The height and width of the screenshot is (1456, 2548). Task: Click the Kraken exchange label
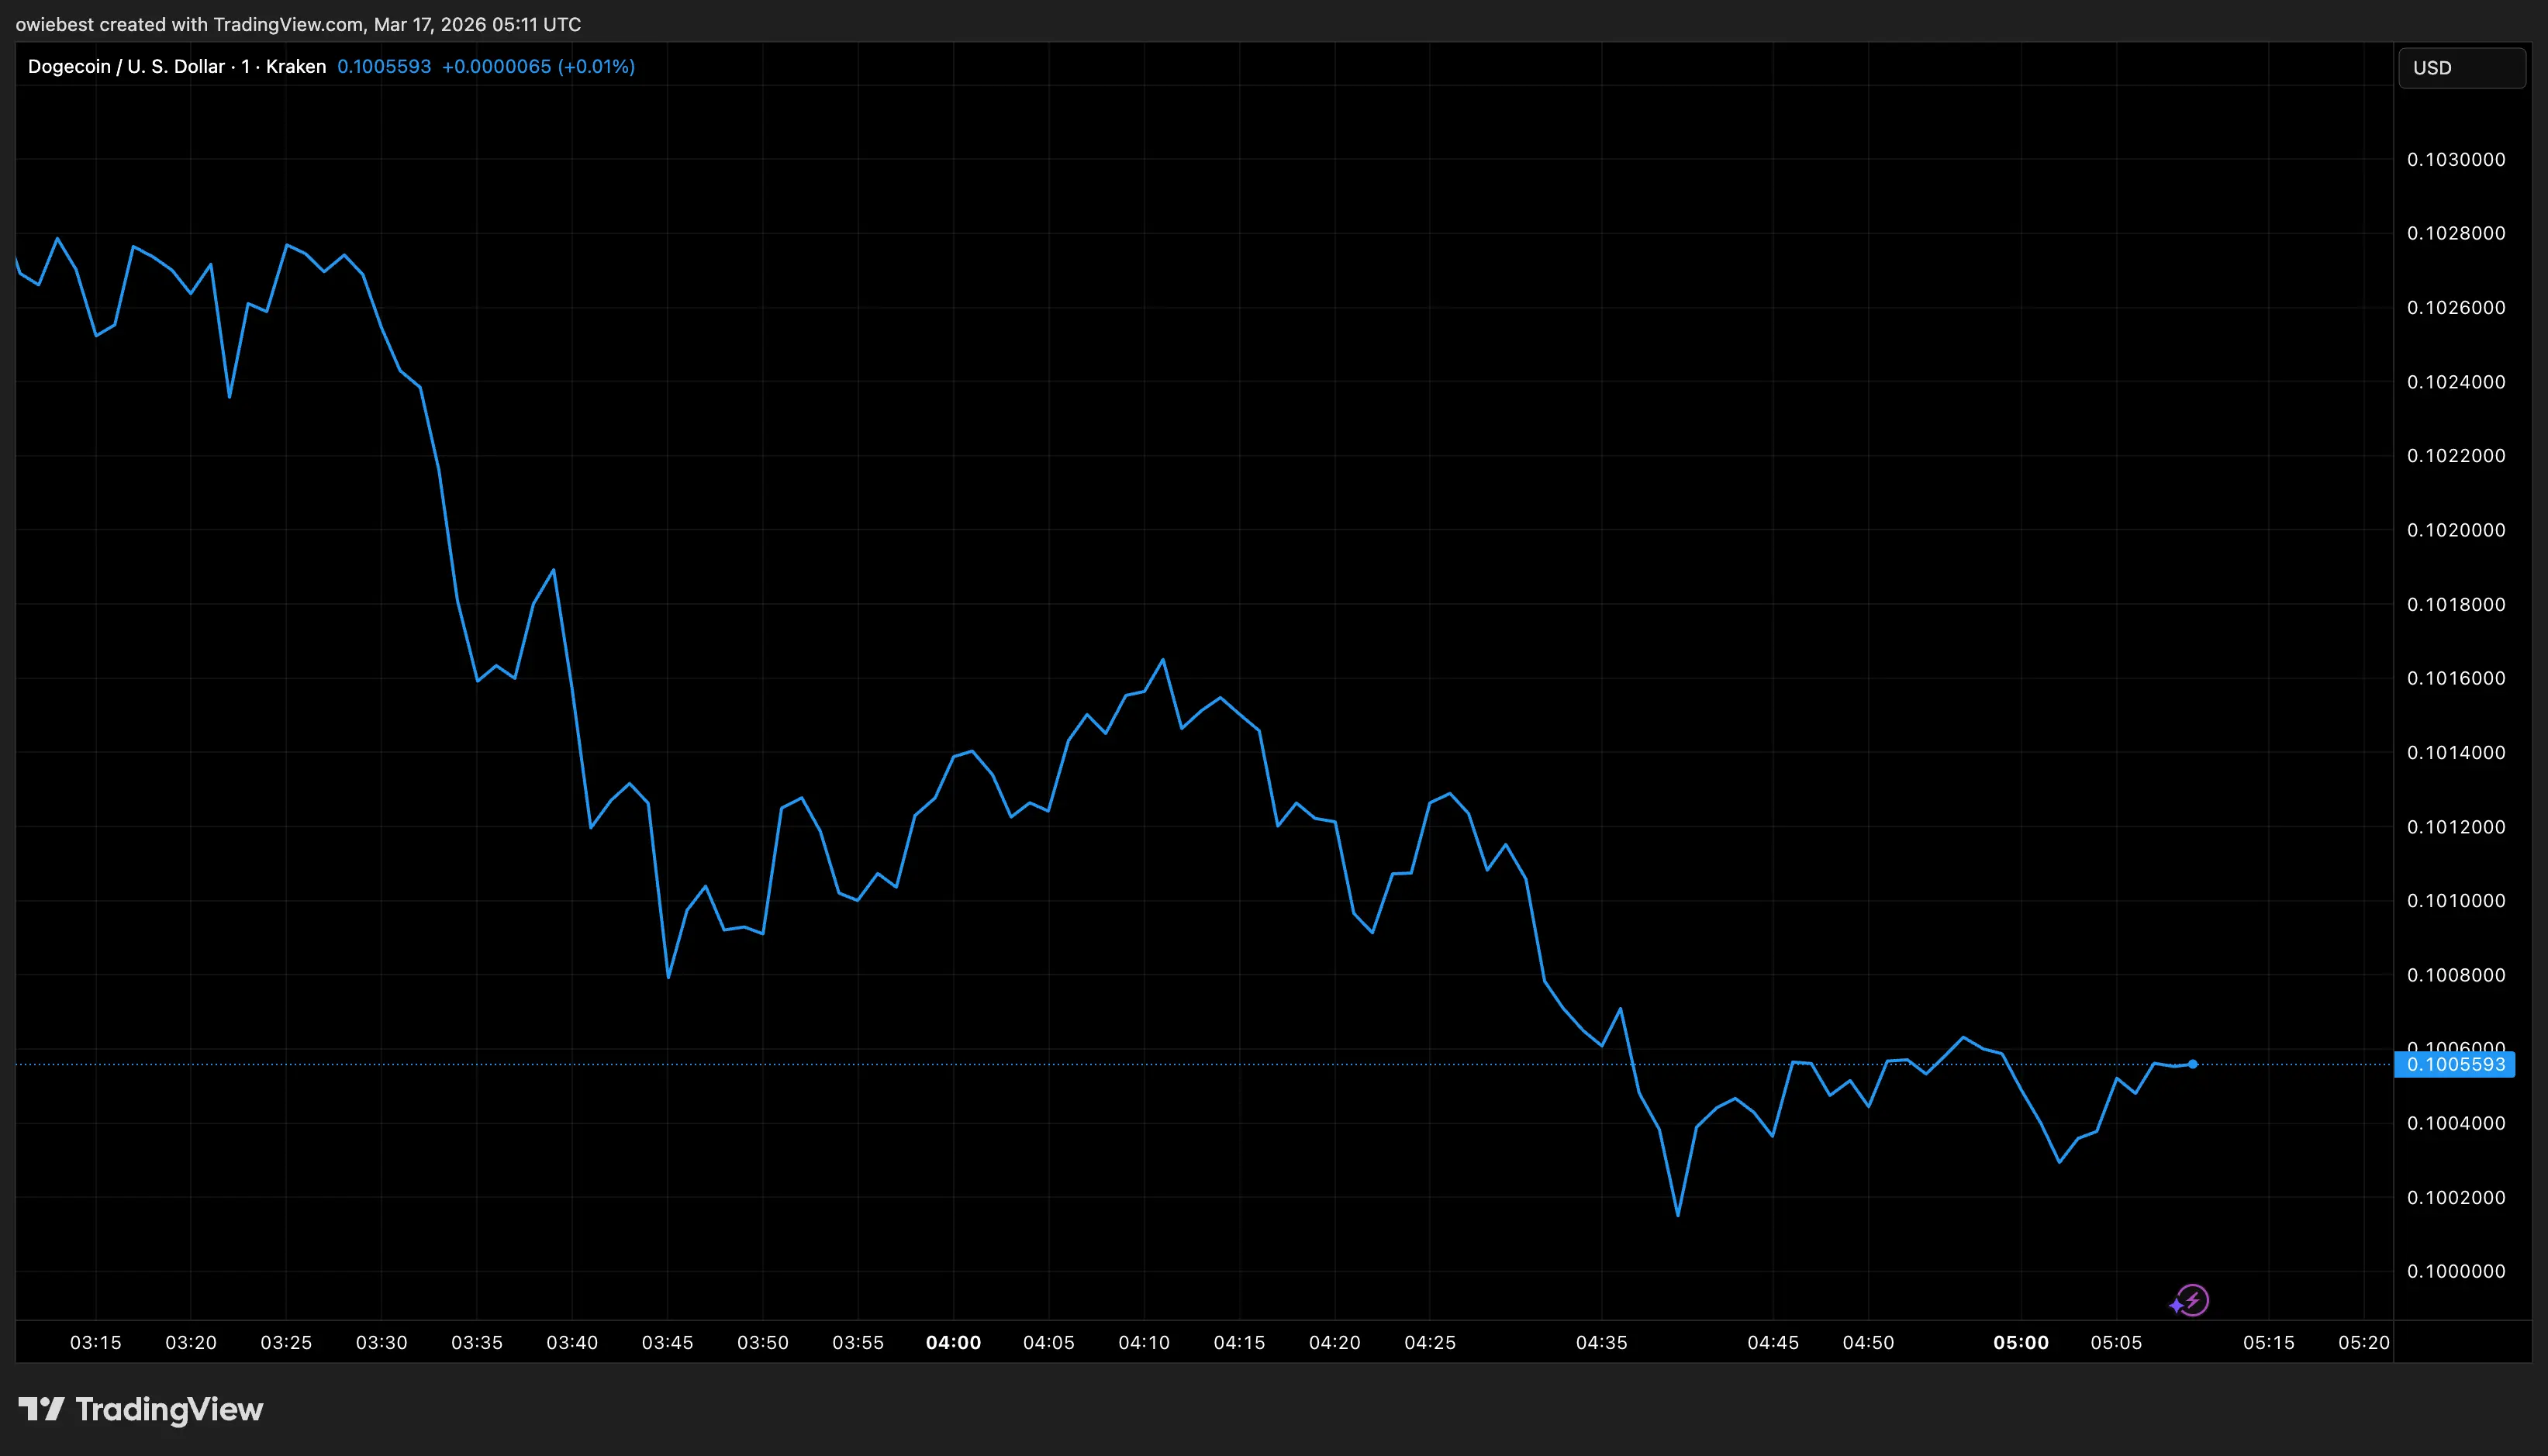tap(296, 66)
